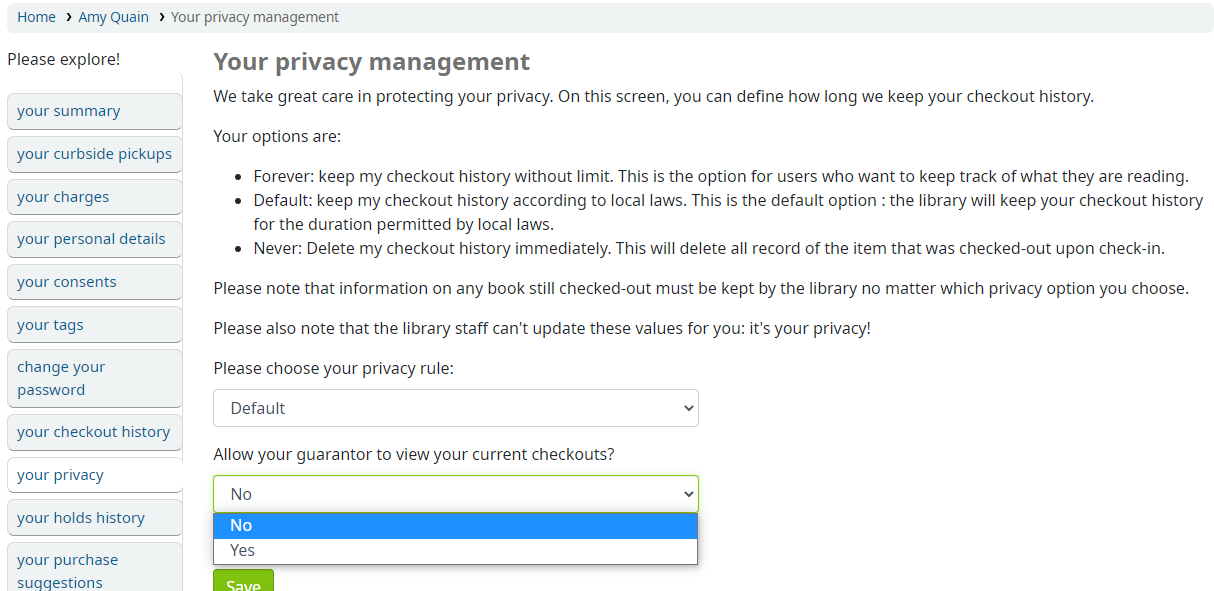Image resolution: width=1214 pixels, height=591 pixels.
Task: View your checkout history
Action: [x=95, y=432]
